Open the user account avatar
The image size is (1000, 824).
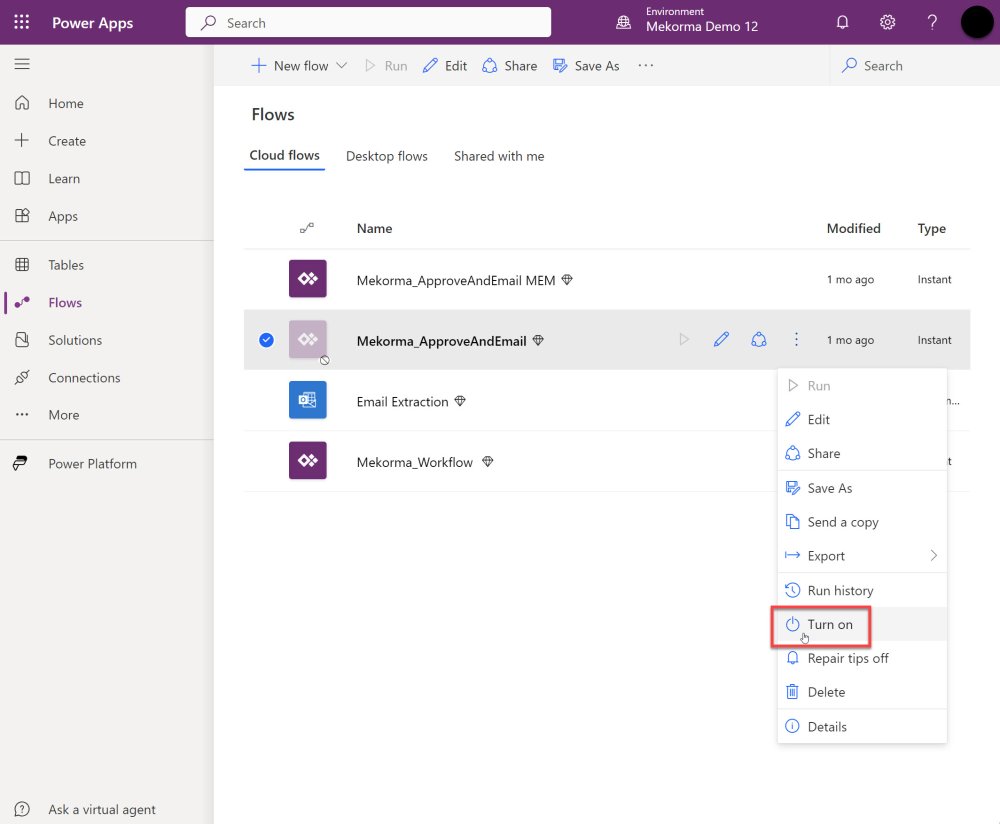976,22
